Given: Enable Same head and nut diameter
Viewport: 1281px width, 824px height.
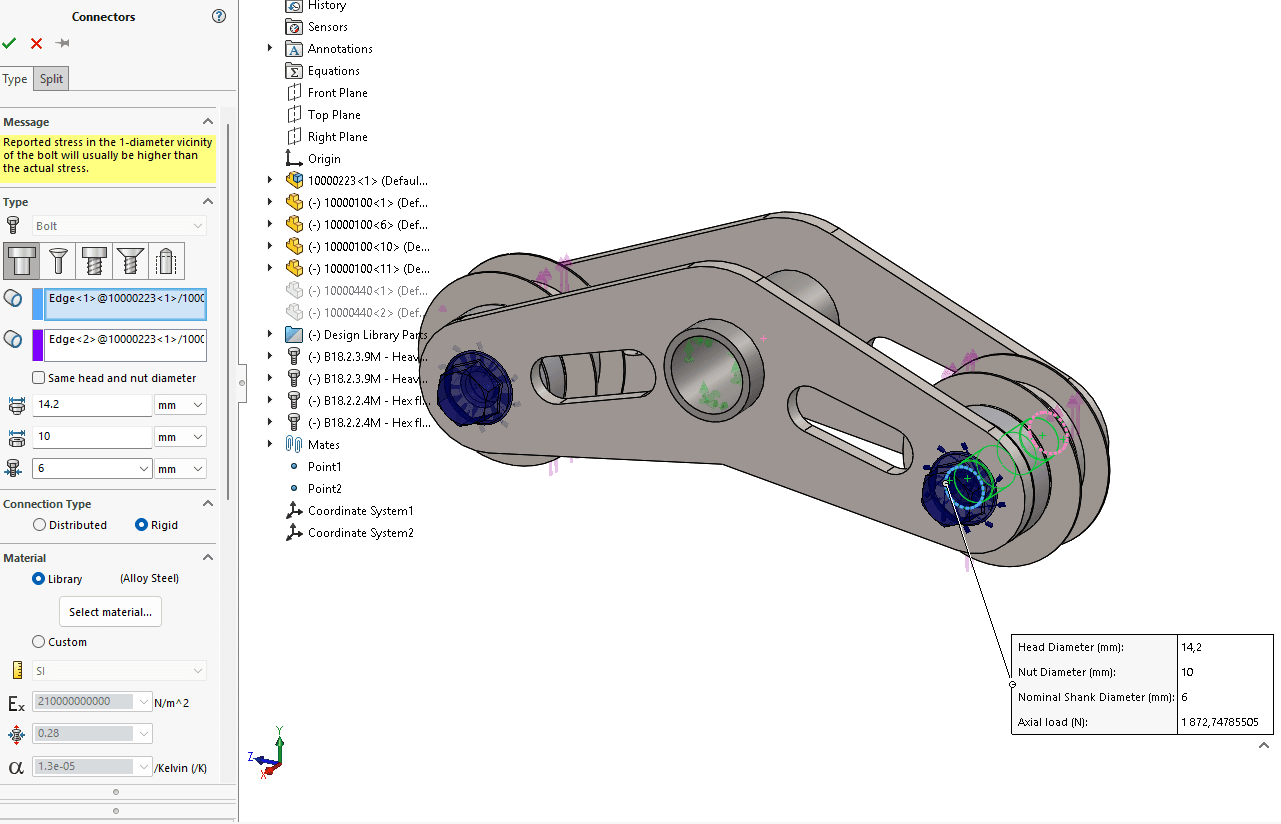Looking at the screenshot, I should click(x=39, y=378).
